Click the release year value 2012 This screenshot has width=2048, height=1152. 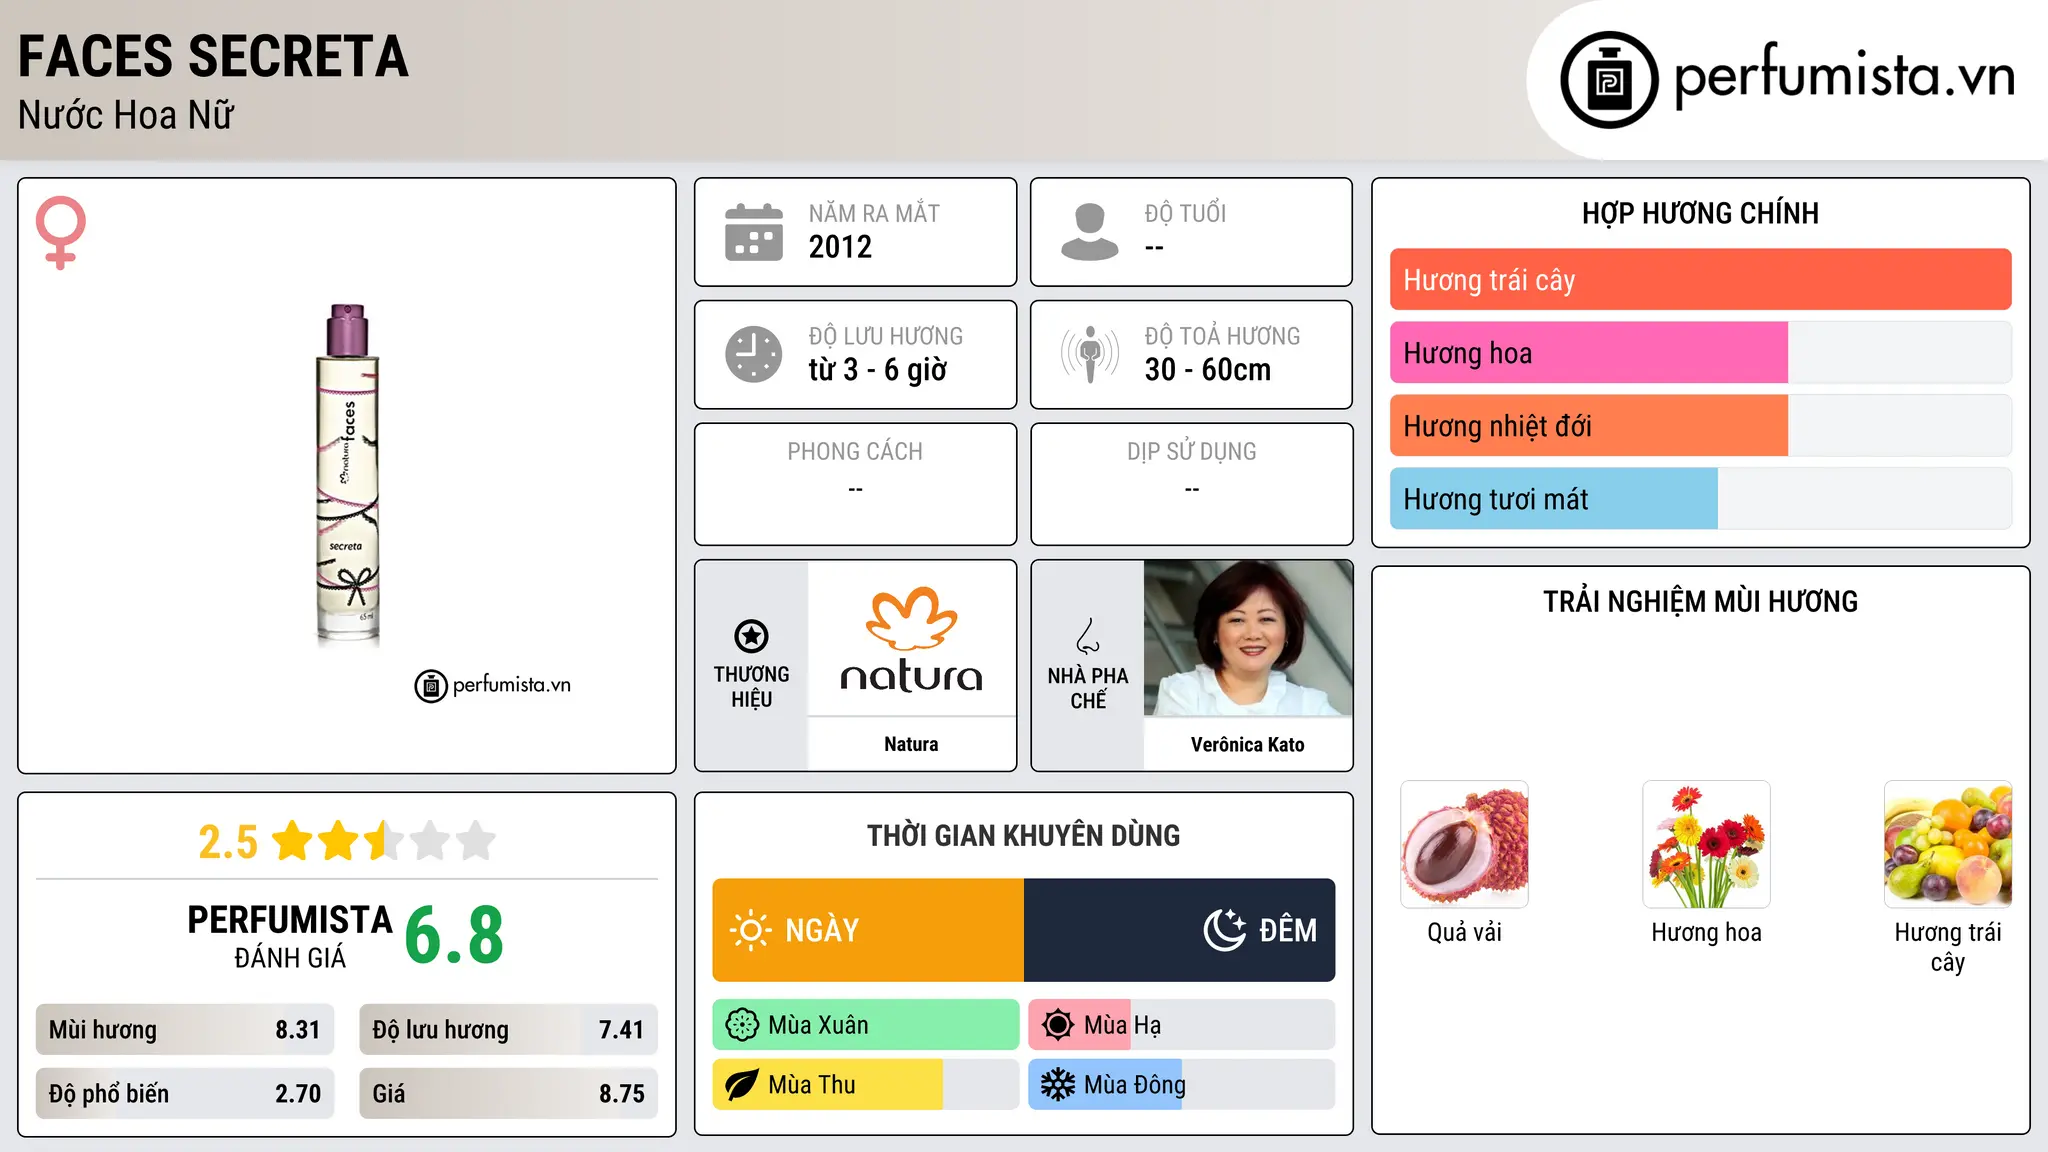pos(840,247)
